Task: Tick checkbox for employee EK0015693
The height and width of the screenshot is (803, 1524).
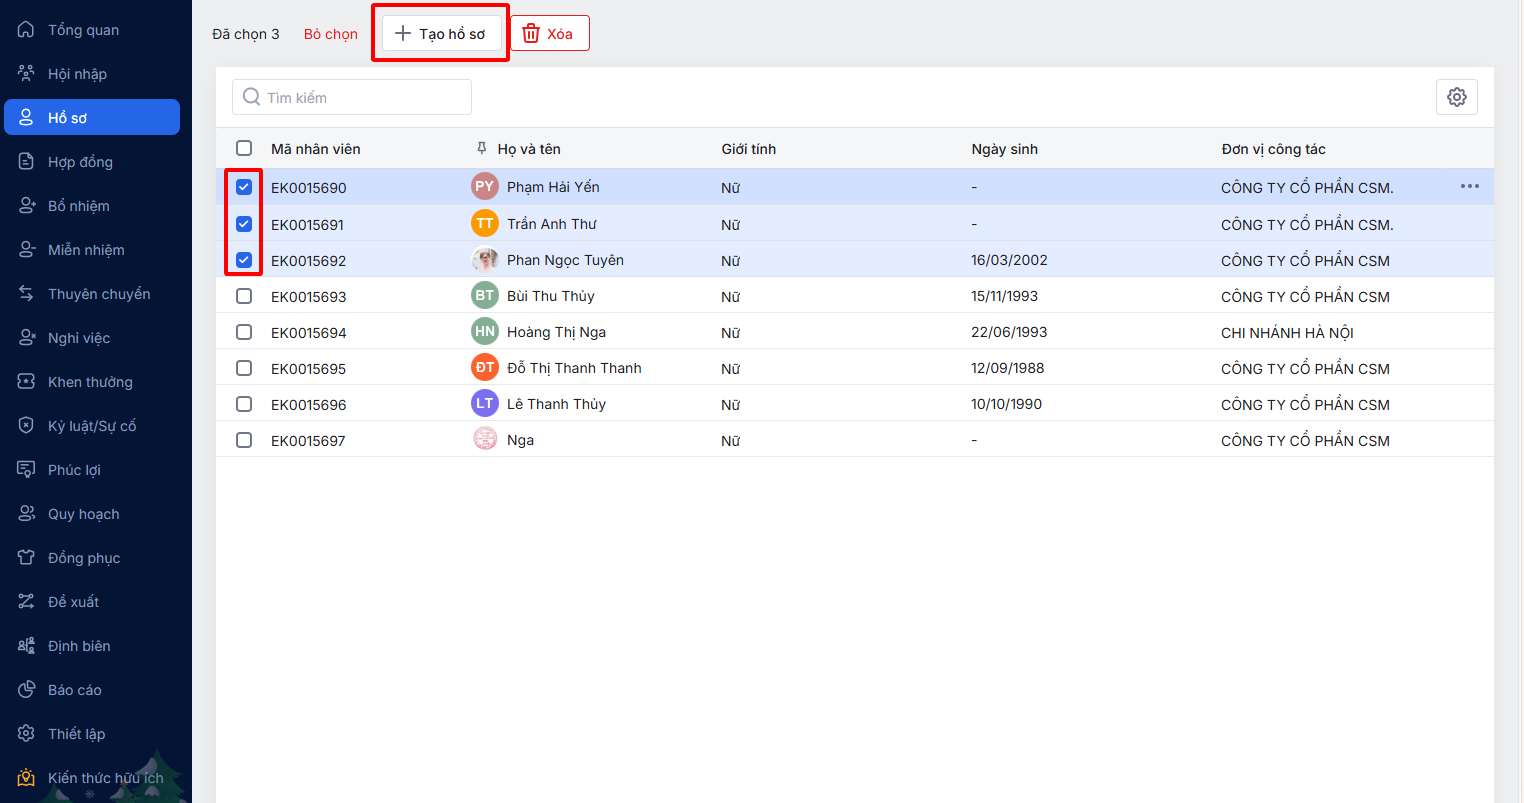Action: pyautogui.click(x=244, y=296)
